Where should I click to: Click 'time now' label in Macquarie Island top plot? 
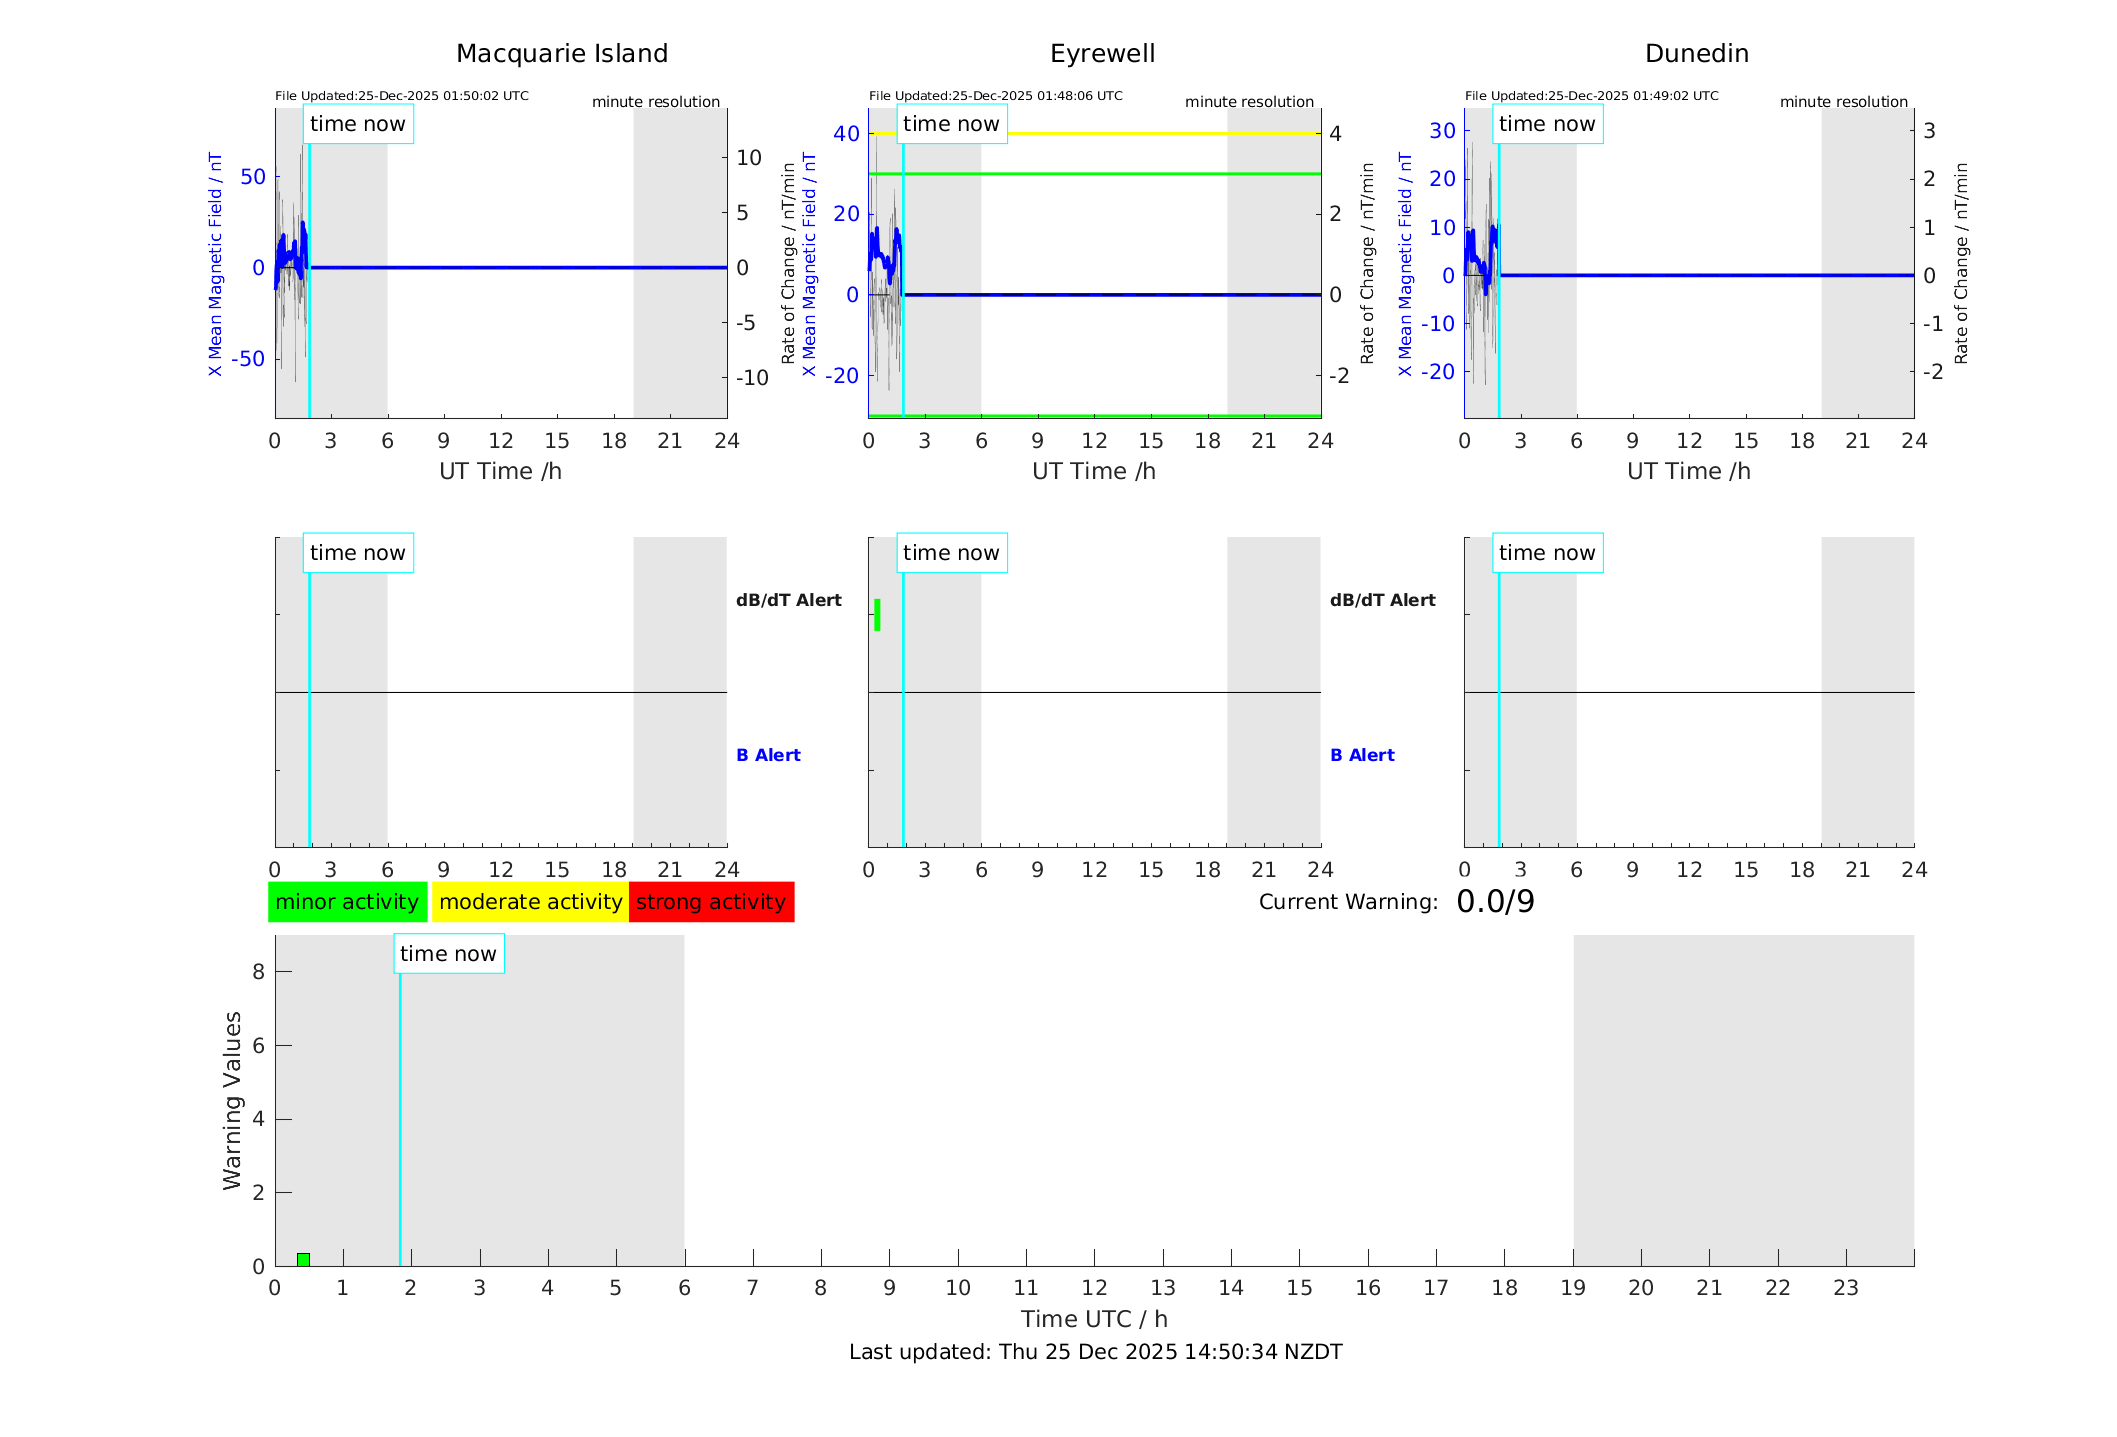[357, 124]
